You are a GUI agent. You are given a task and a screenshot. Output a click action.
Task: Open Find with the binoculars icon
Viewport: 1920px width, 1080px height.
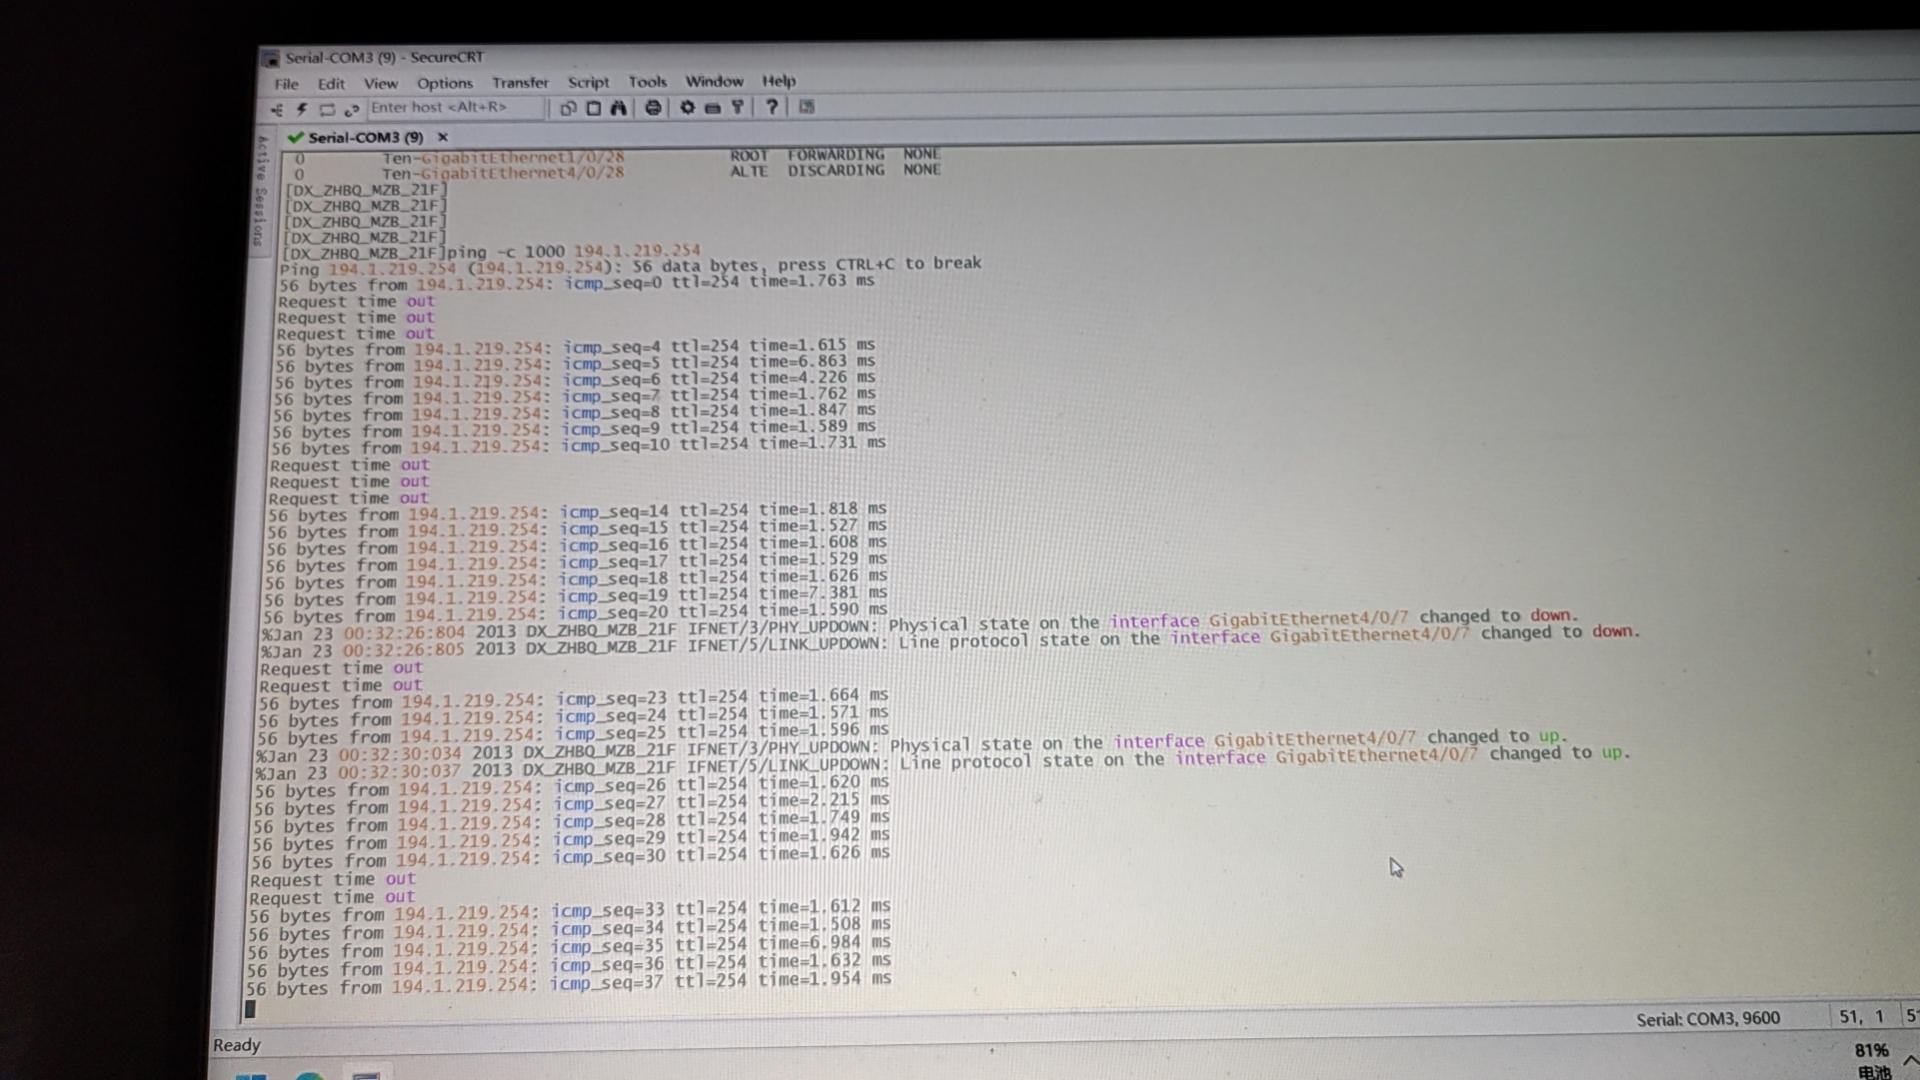[619, 108]
